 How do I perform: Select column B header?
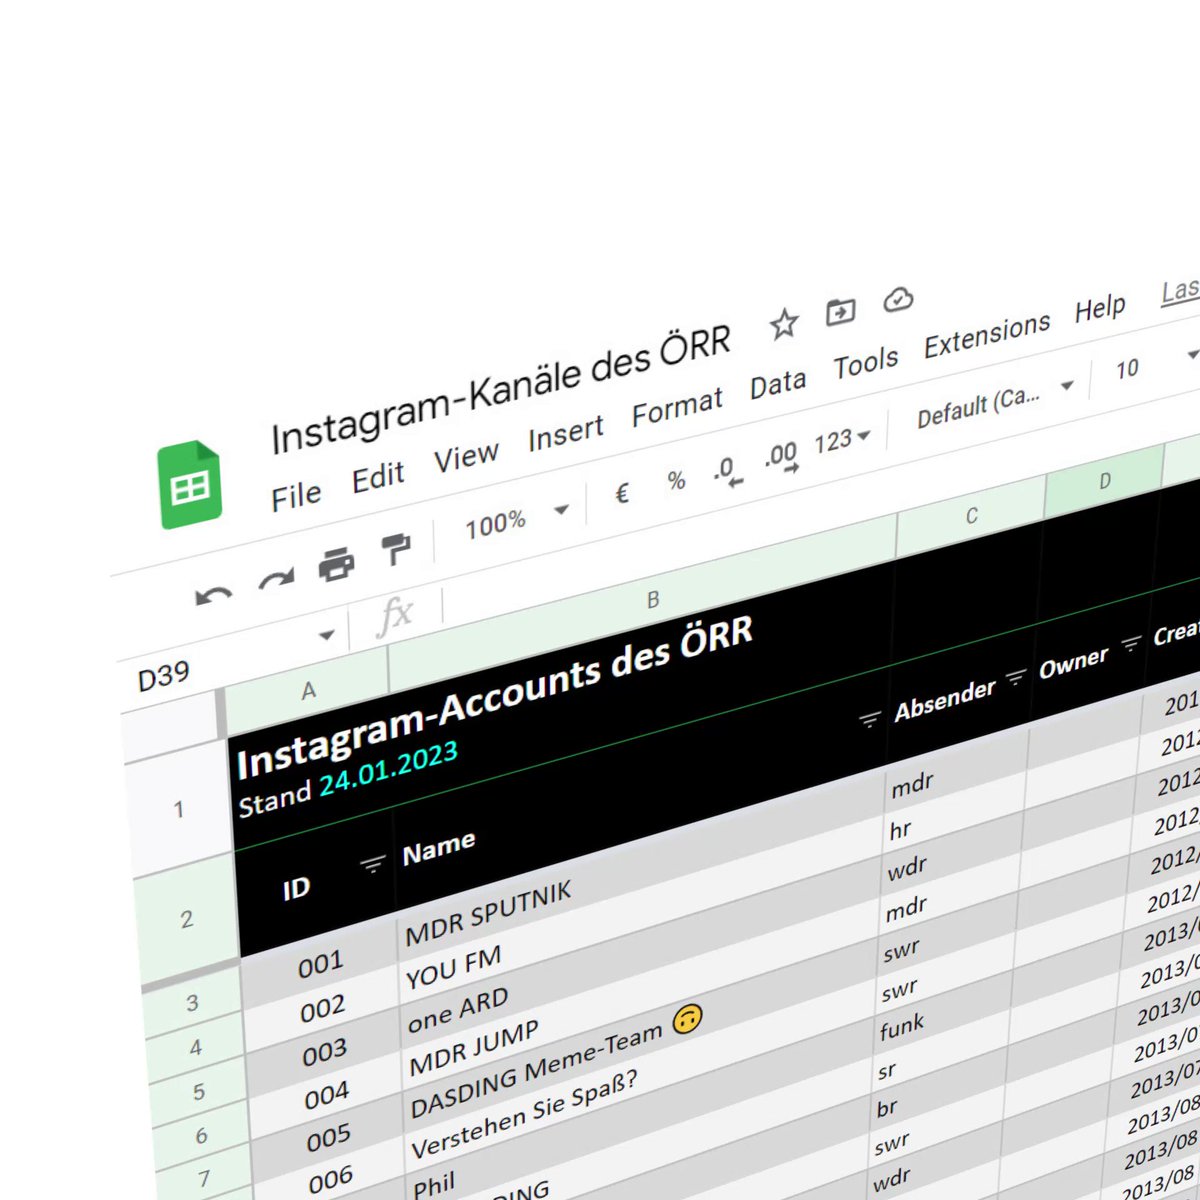(653, 600)
